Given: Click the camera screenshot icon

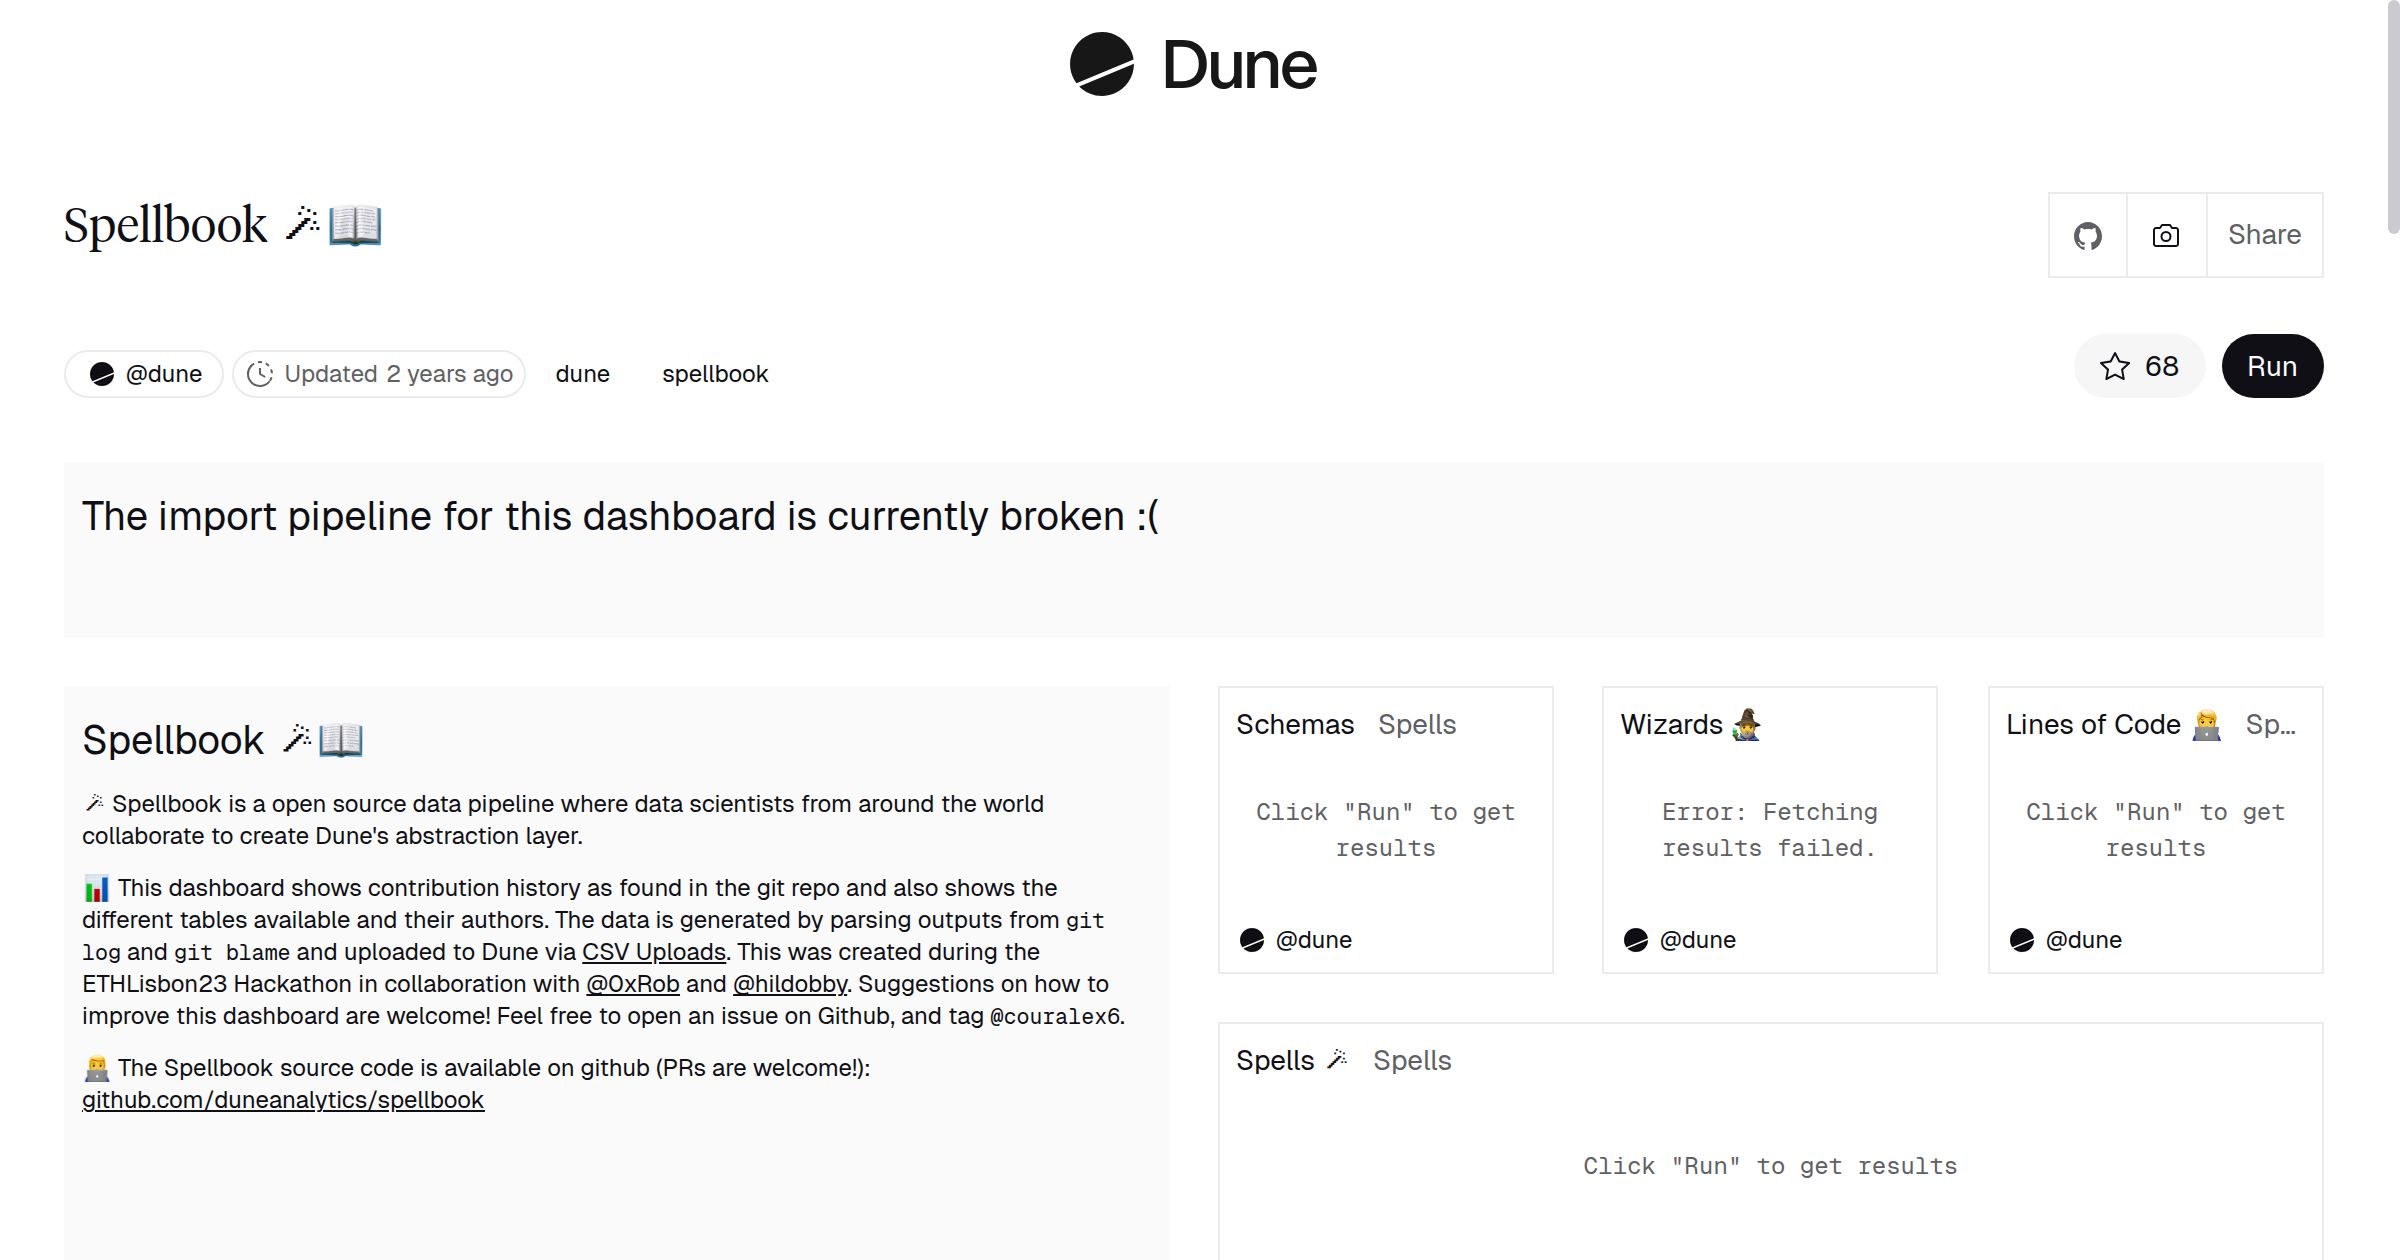Looking at the screenshot, I should pos(2165,236).
